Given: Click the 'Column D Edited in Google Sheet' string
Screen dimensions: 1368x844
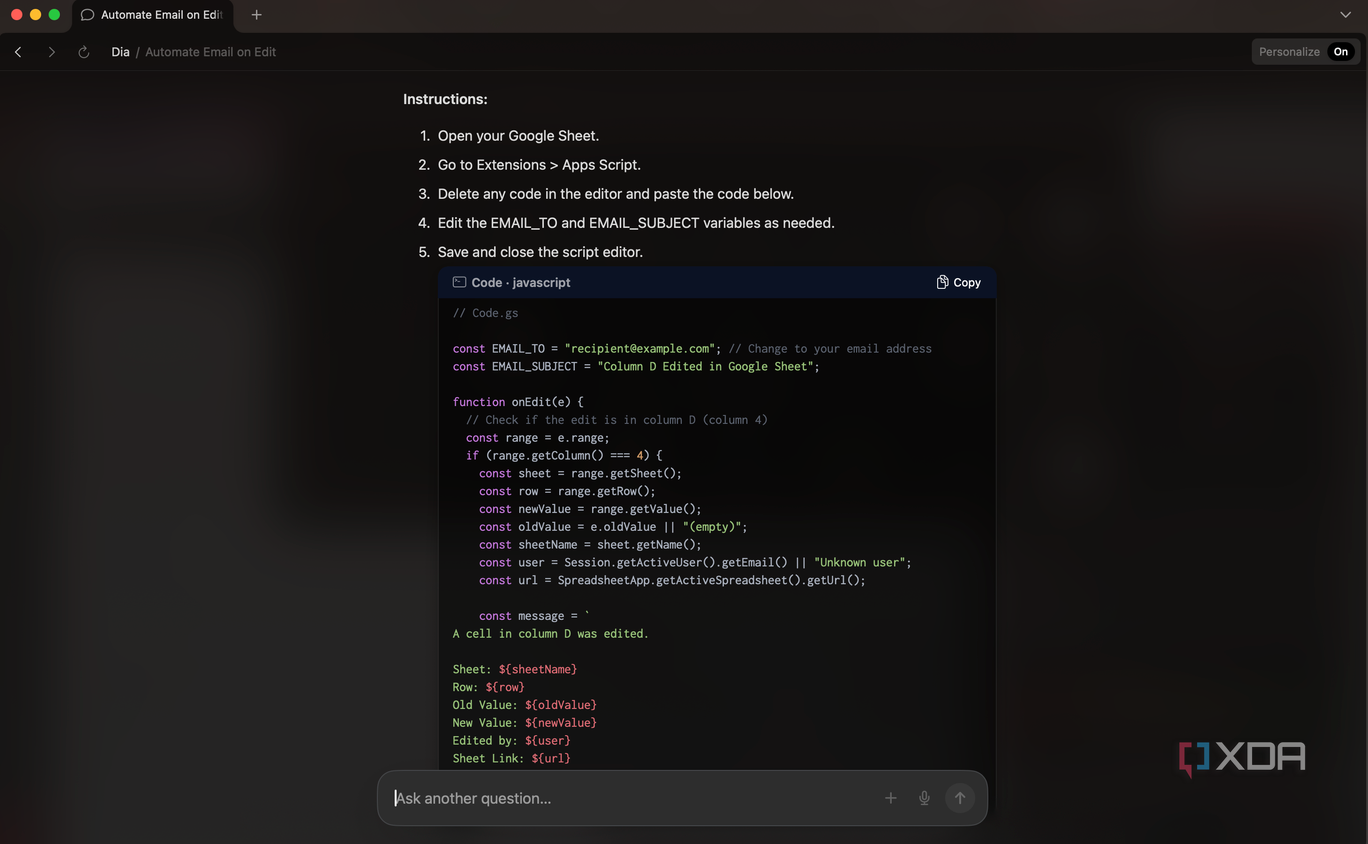Looking at the screenshot, I should pos(705,367).
